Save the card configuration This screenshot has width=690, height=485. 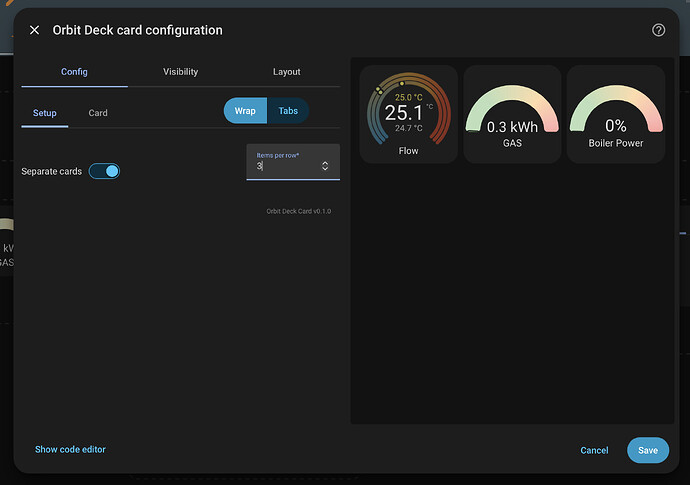point(648,450)
